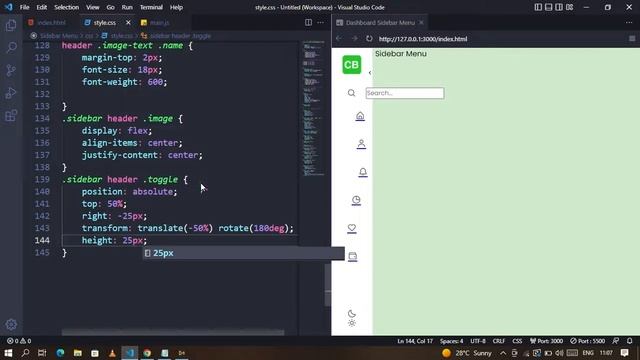Screen dimensions: 640x360
Task: Open the View menu
Action: (92, 7)
